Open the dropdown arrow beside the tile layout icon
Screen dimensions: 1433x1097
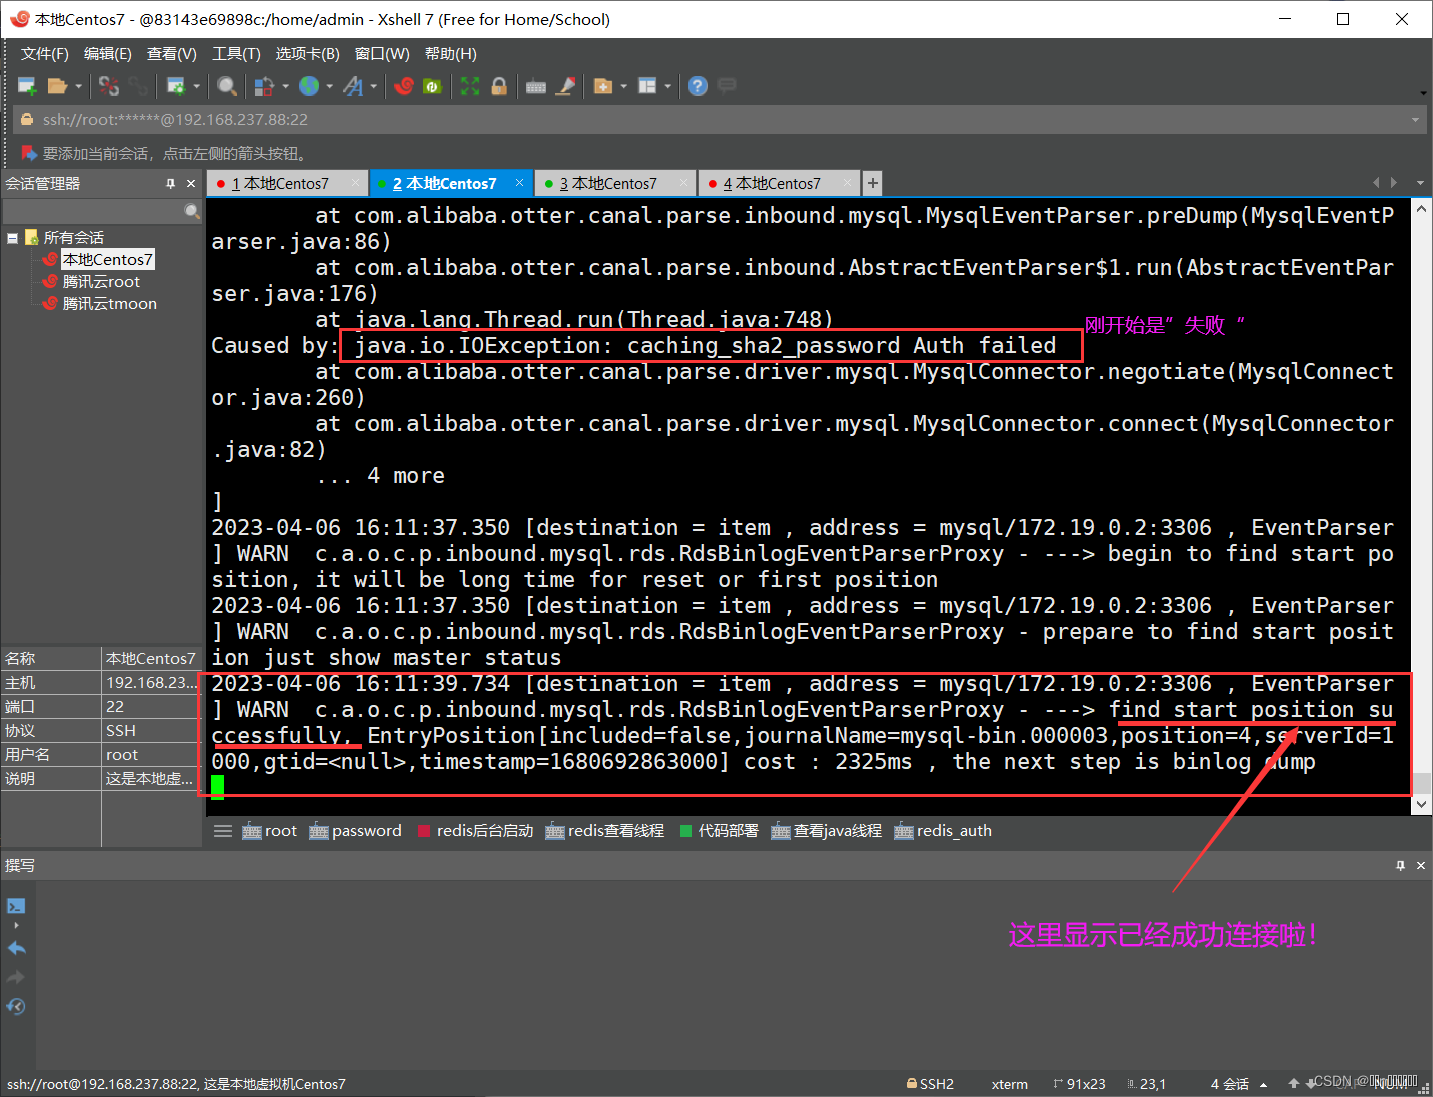point(666,86)
